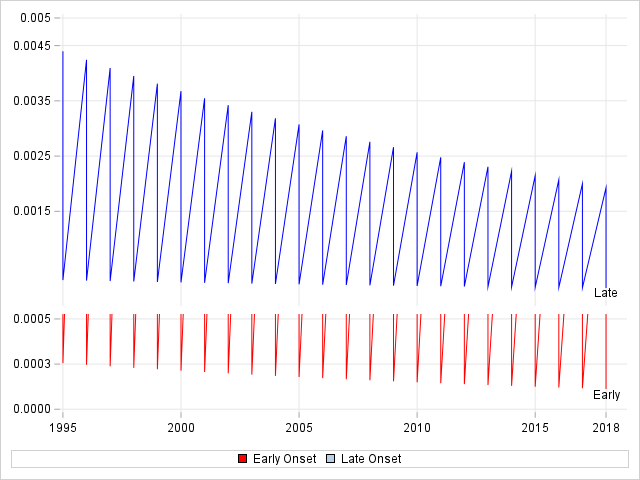Click the y-axis value 0.0000
The width and height of the screenshot is (640, 480).
tap(32, 409)
